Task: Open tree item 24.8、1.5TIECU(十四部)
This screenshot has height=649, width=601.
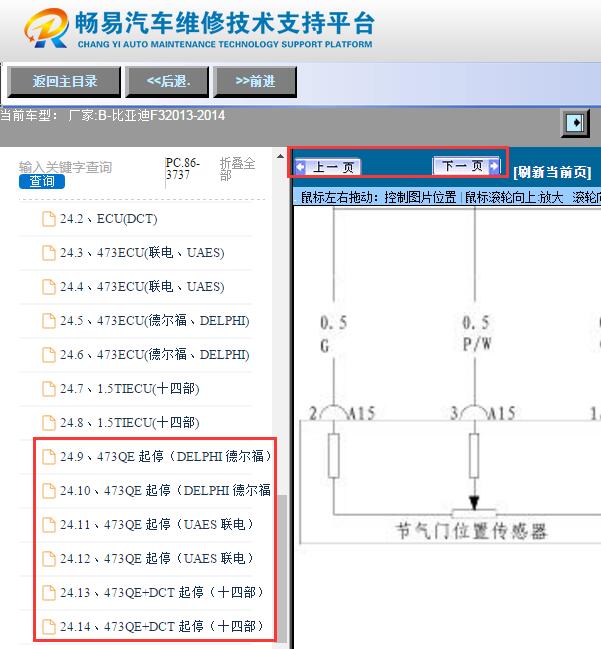Action: coord(130,423)
